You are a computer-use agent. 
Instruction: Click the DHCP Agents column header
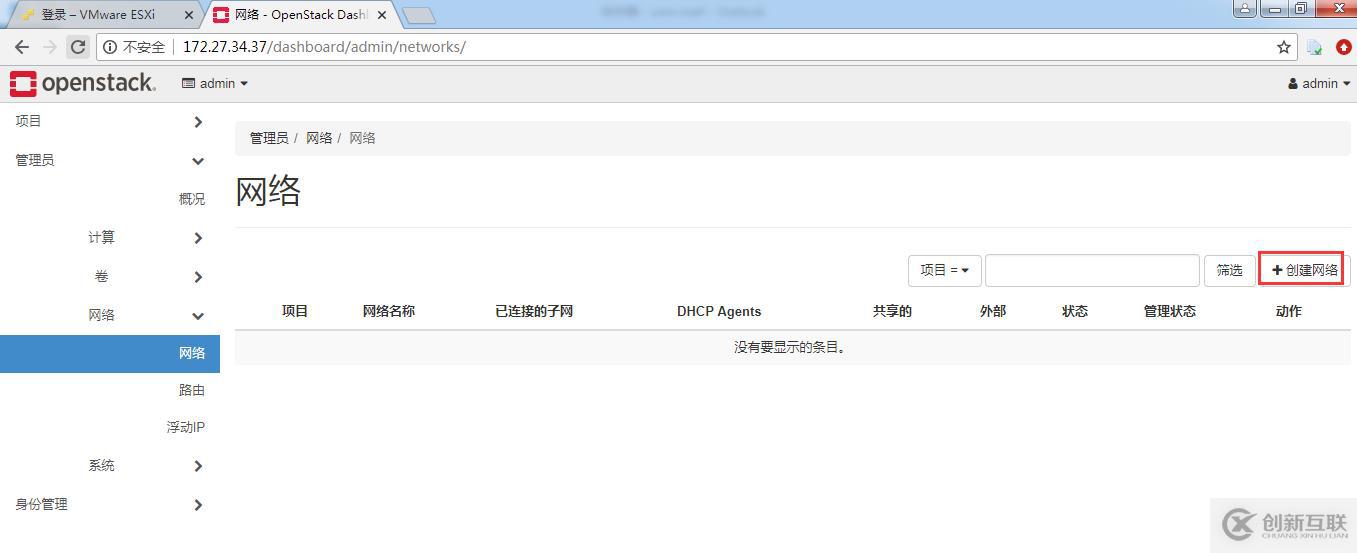tap(719, 311)
